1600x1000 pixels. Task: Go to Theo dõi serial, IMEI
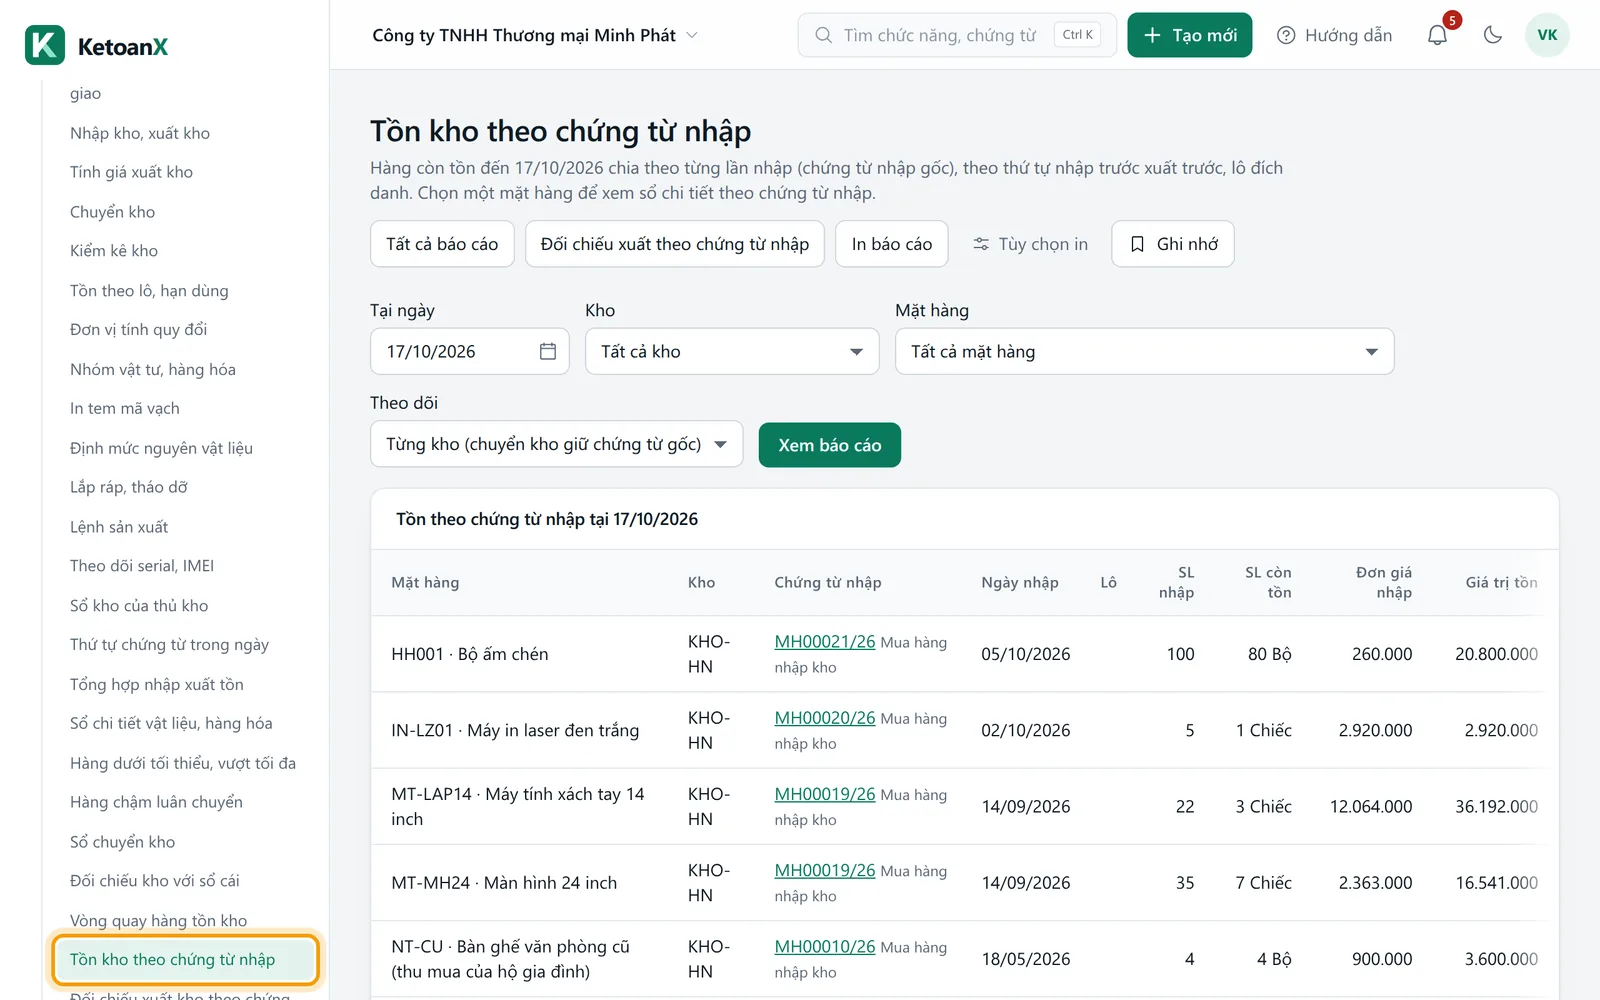(142, 566)
